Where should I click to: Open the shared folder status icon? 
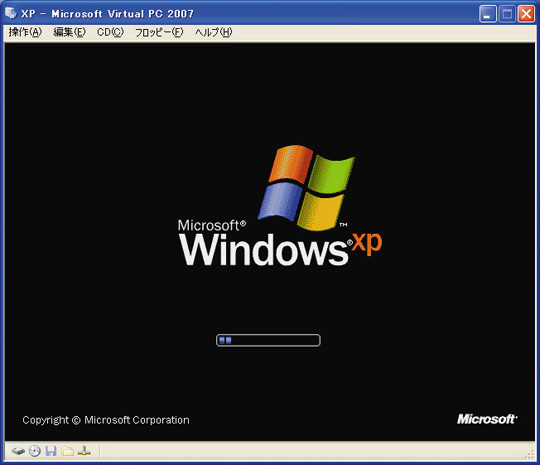click(68, 451)
